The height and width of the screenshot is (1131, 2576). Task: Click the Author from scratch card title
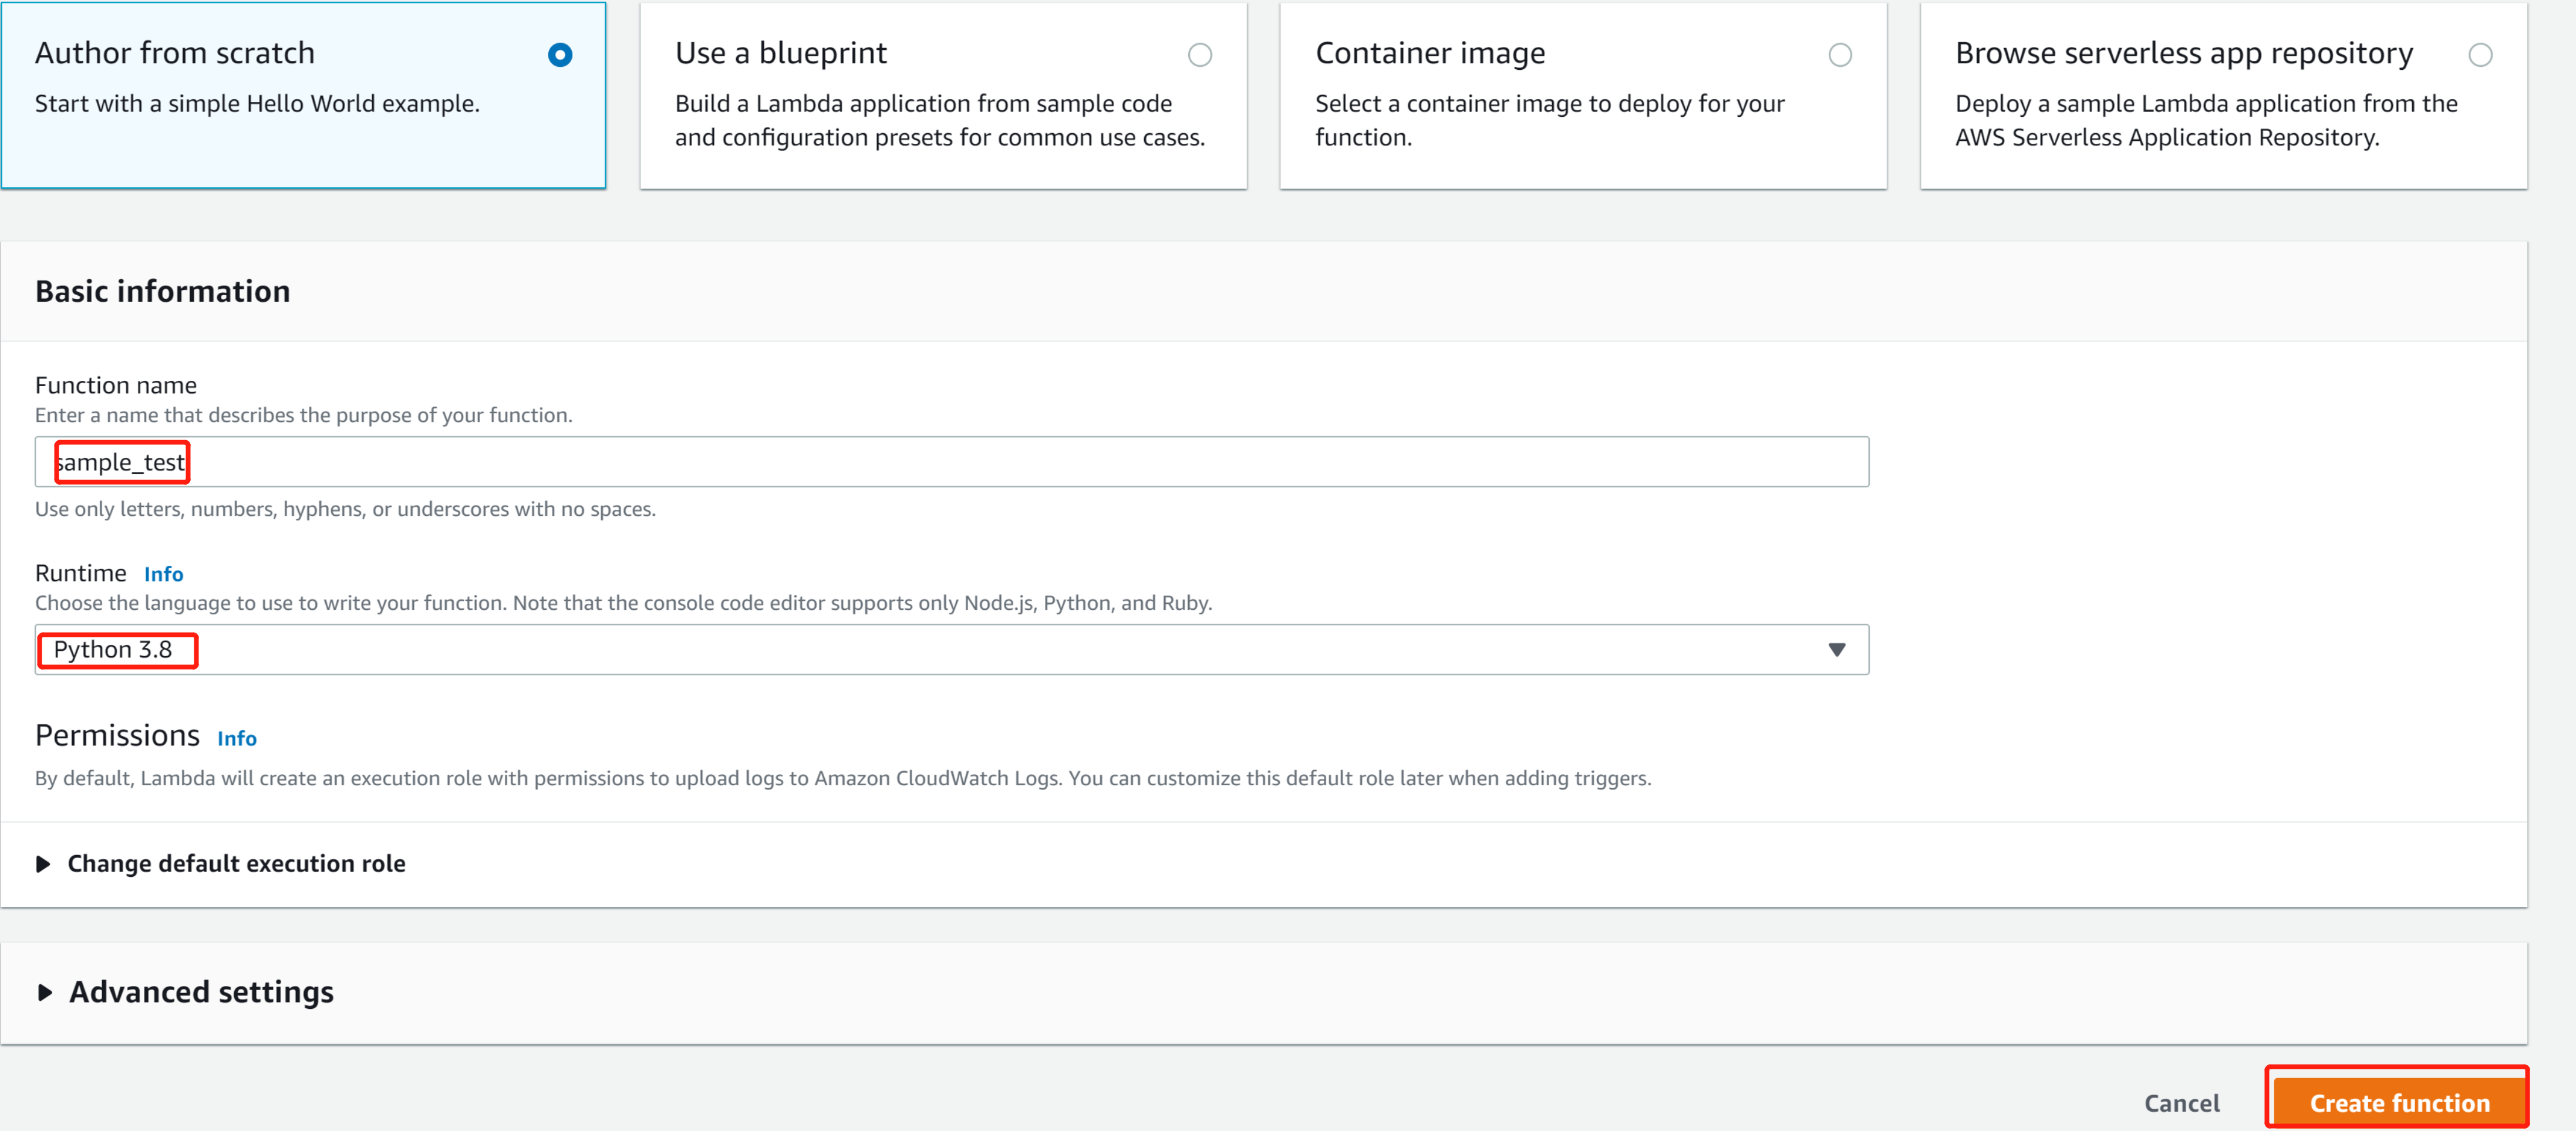click(x=175, y=53)
